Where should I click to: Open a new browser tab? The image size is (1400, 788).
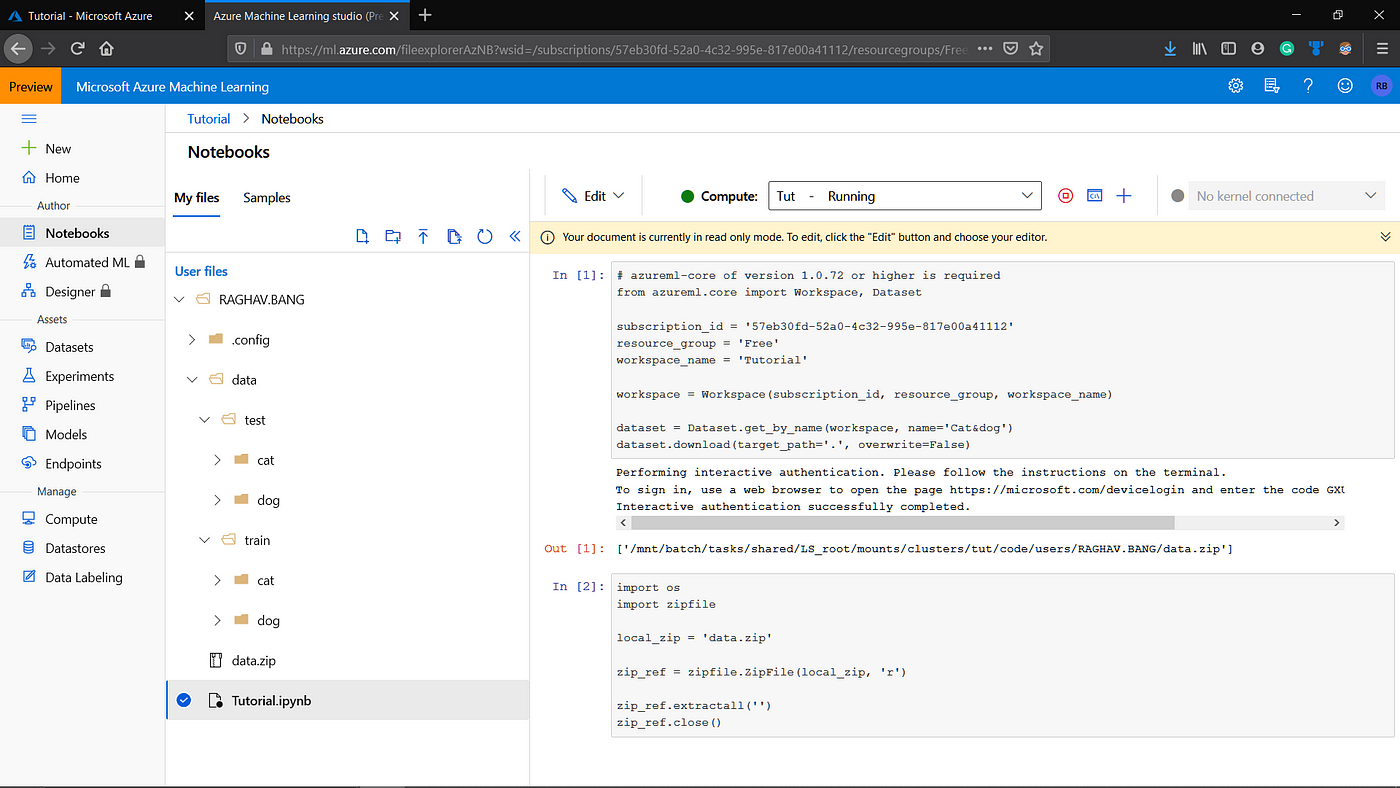(x=425, y=15)
